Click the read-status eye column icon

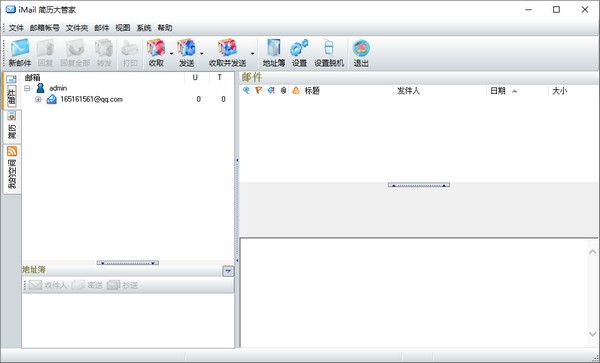click(x=246, y=90)
